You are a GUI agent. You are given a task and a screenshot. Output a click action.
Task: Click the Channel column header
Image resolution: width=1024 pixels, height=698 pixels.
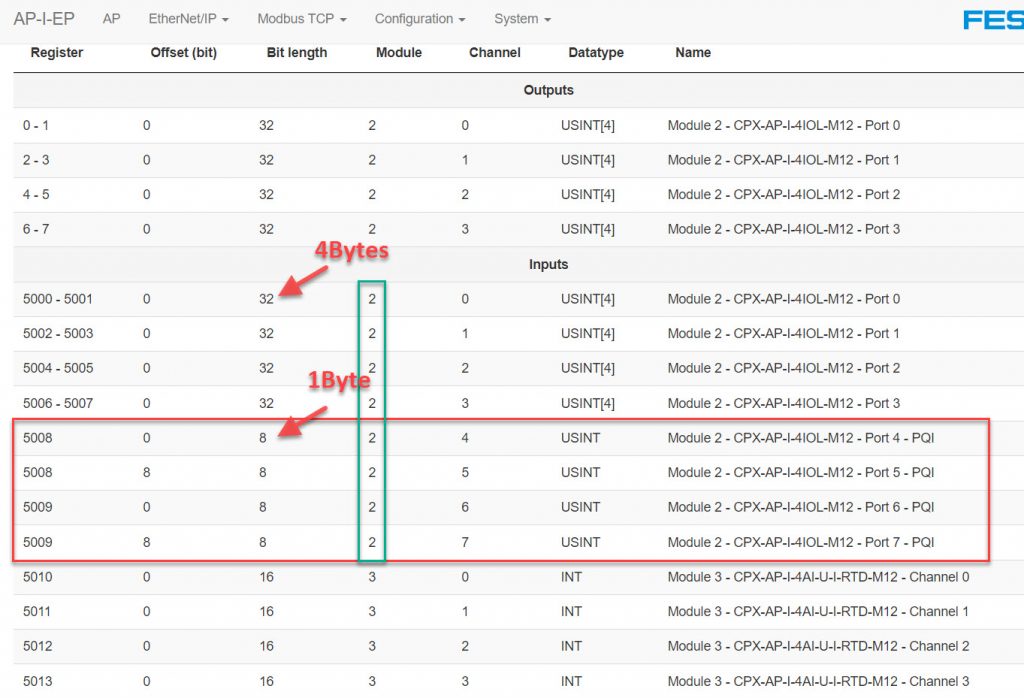tap(494, 52)
